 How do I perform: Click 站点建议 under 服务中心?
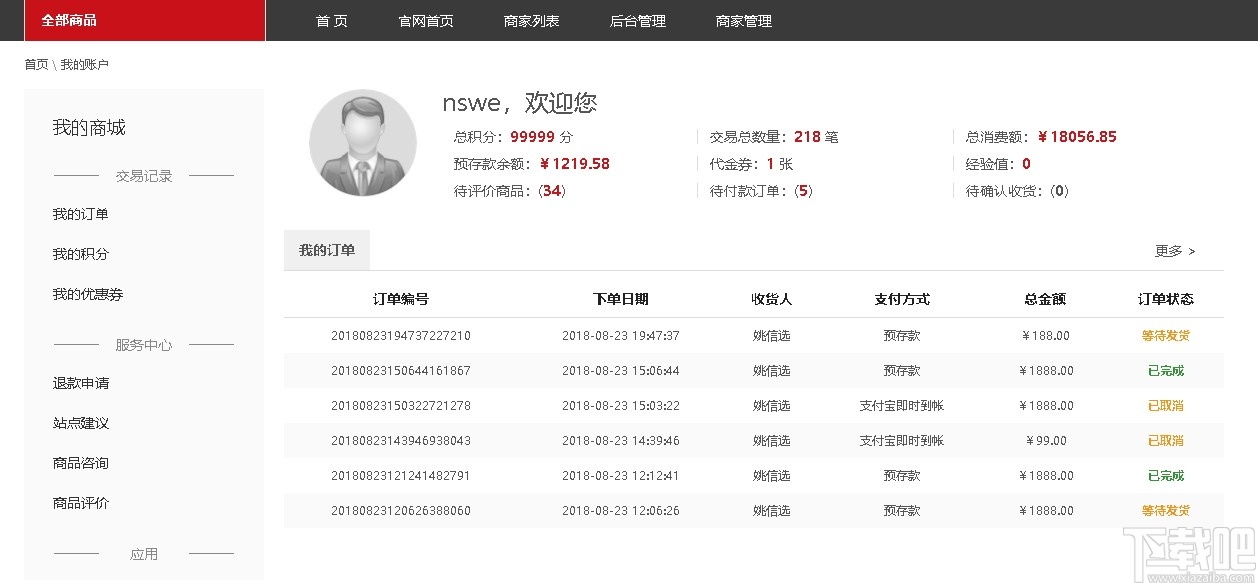click(80, 422)
